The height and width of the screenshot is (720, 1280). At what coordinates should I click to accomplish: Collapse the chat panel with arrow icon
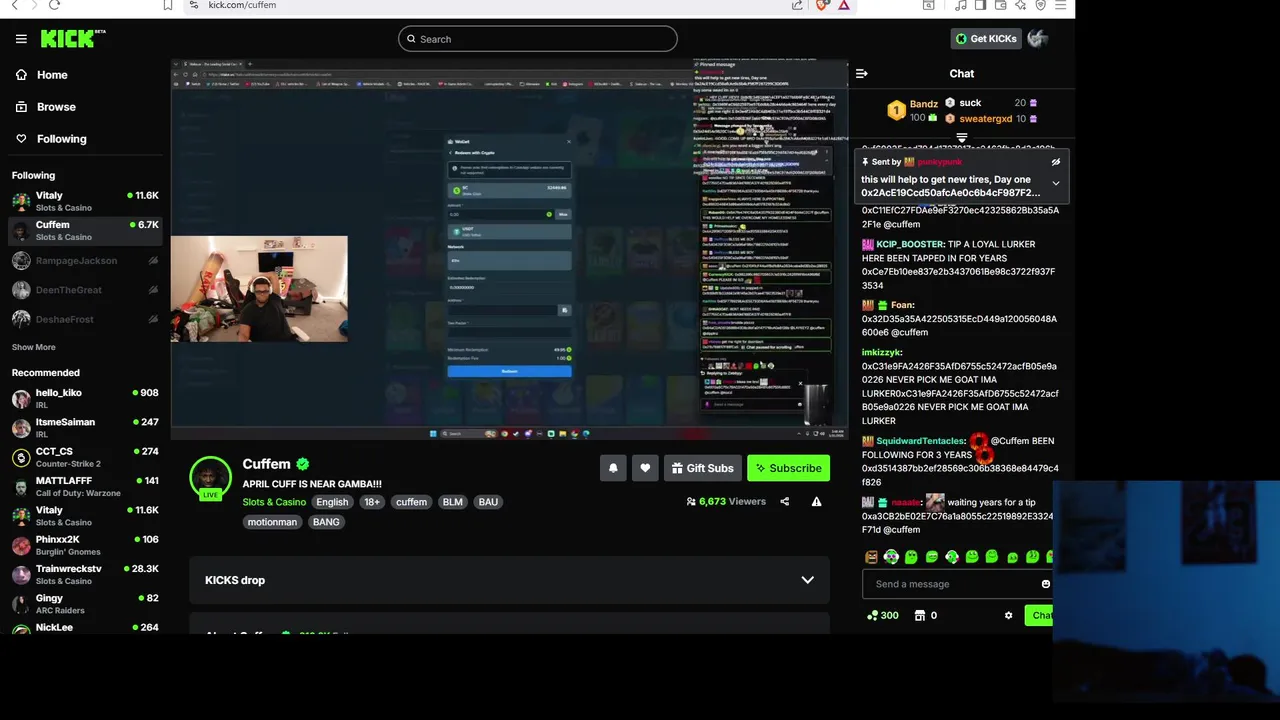click(862, 73)
